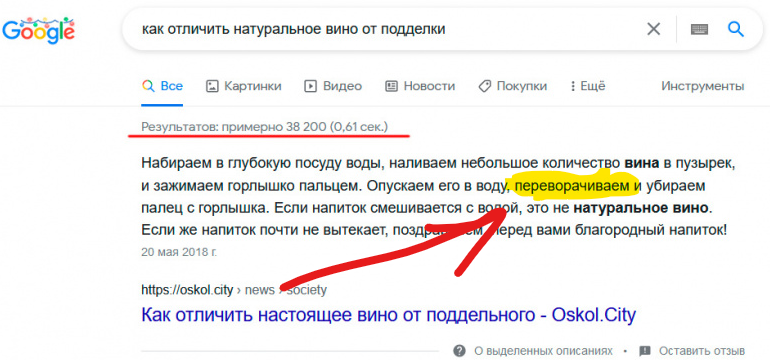Viewport: 770px width, 360px height.
Task: Switch to the Новости tab
Action: pyautogui.click(x=420, y=86)
